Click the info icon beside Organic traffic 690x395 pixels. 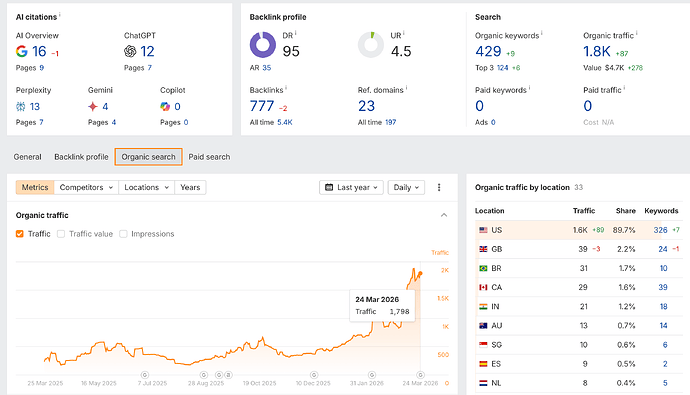click(636, 33)
